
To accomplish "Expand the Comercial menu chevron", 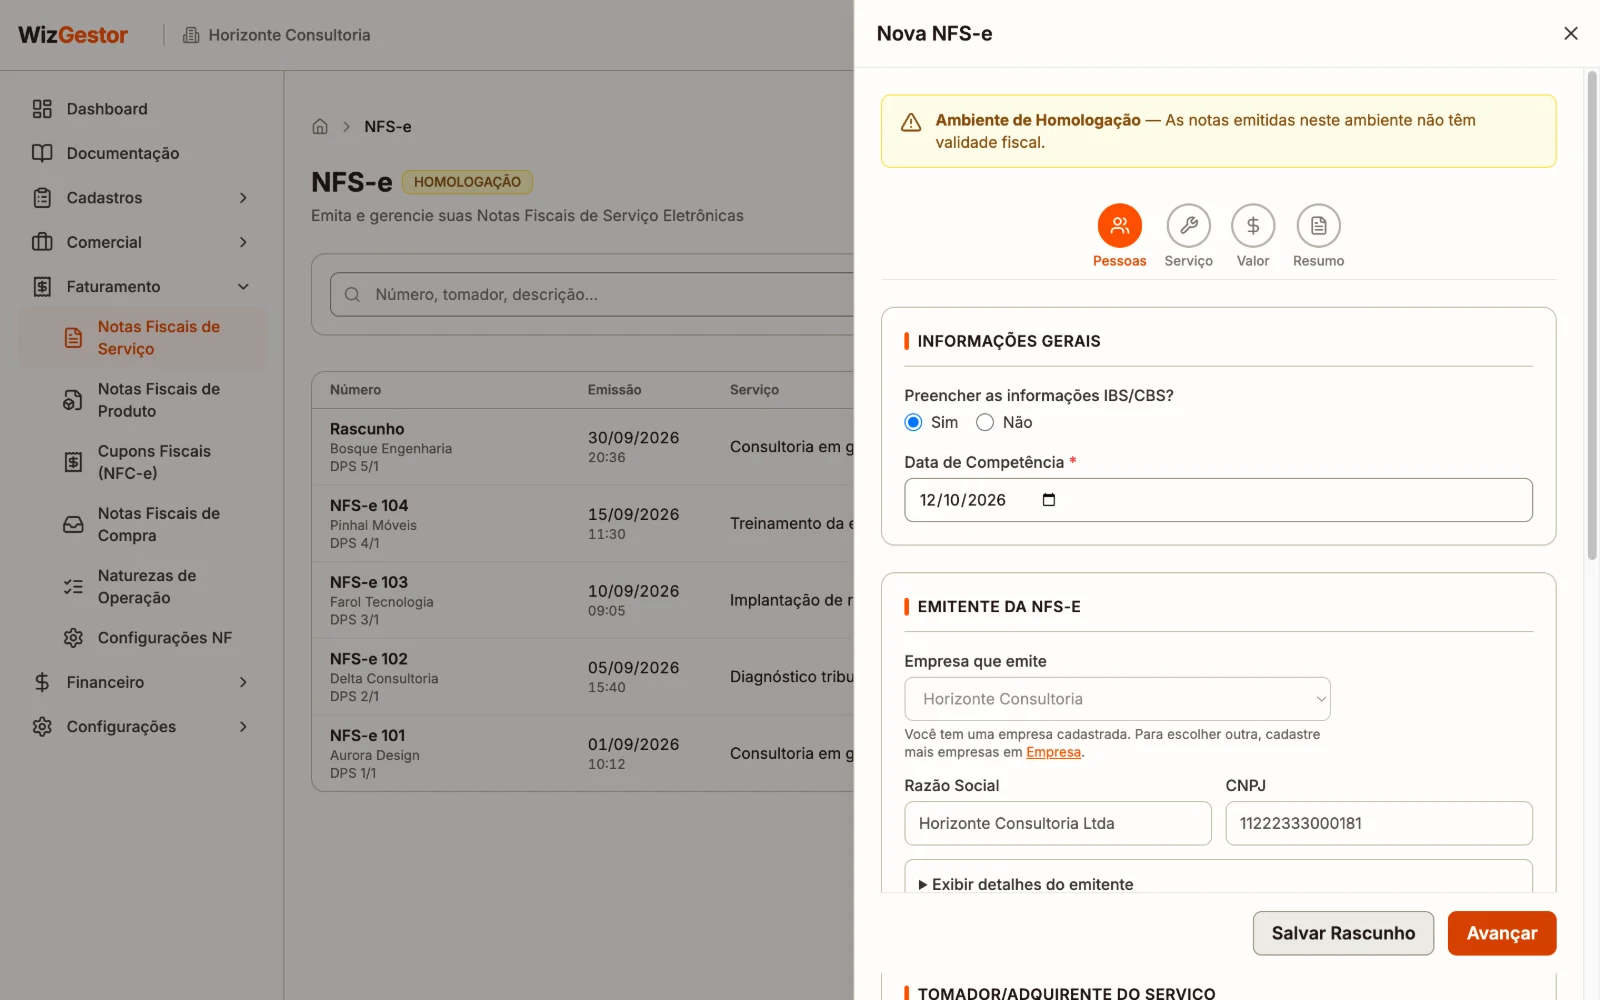I will 243,242.
